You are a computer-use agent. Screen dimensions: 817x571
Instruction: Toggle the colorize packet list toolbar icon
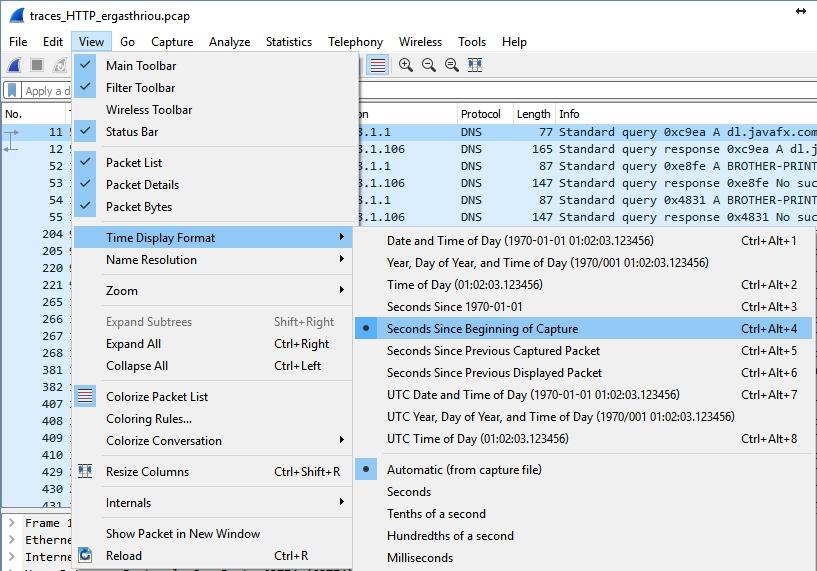coord(378,65)
